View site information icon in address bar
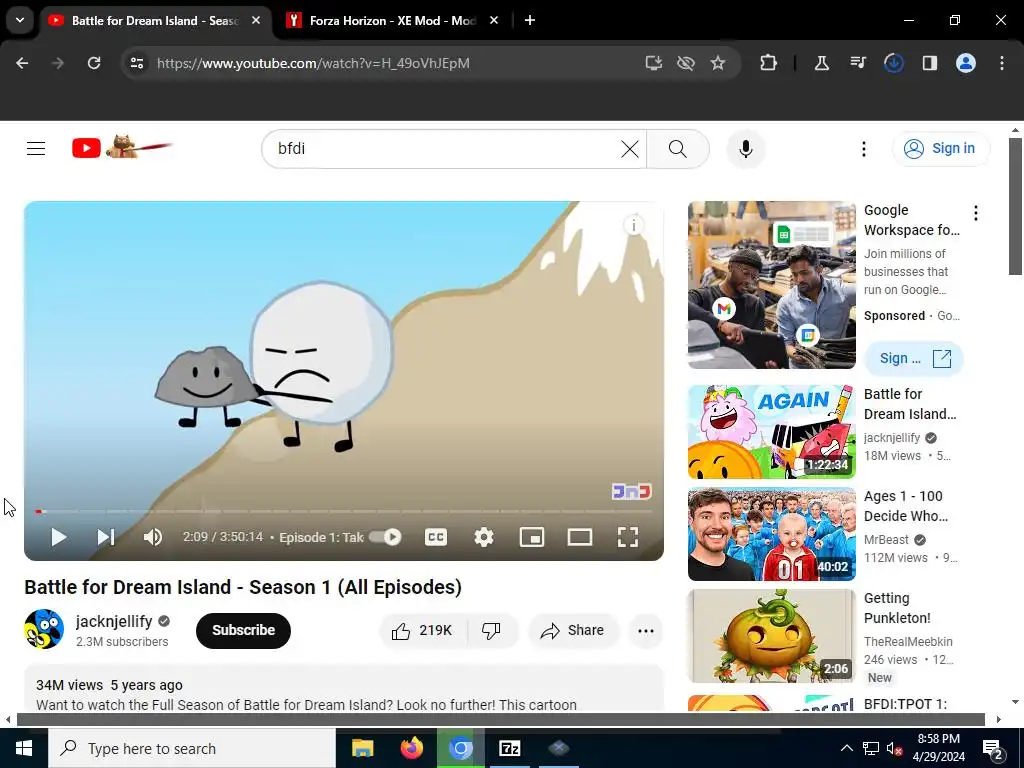The image size is (1024, 768). click(x=137, y=63)
